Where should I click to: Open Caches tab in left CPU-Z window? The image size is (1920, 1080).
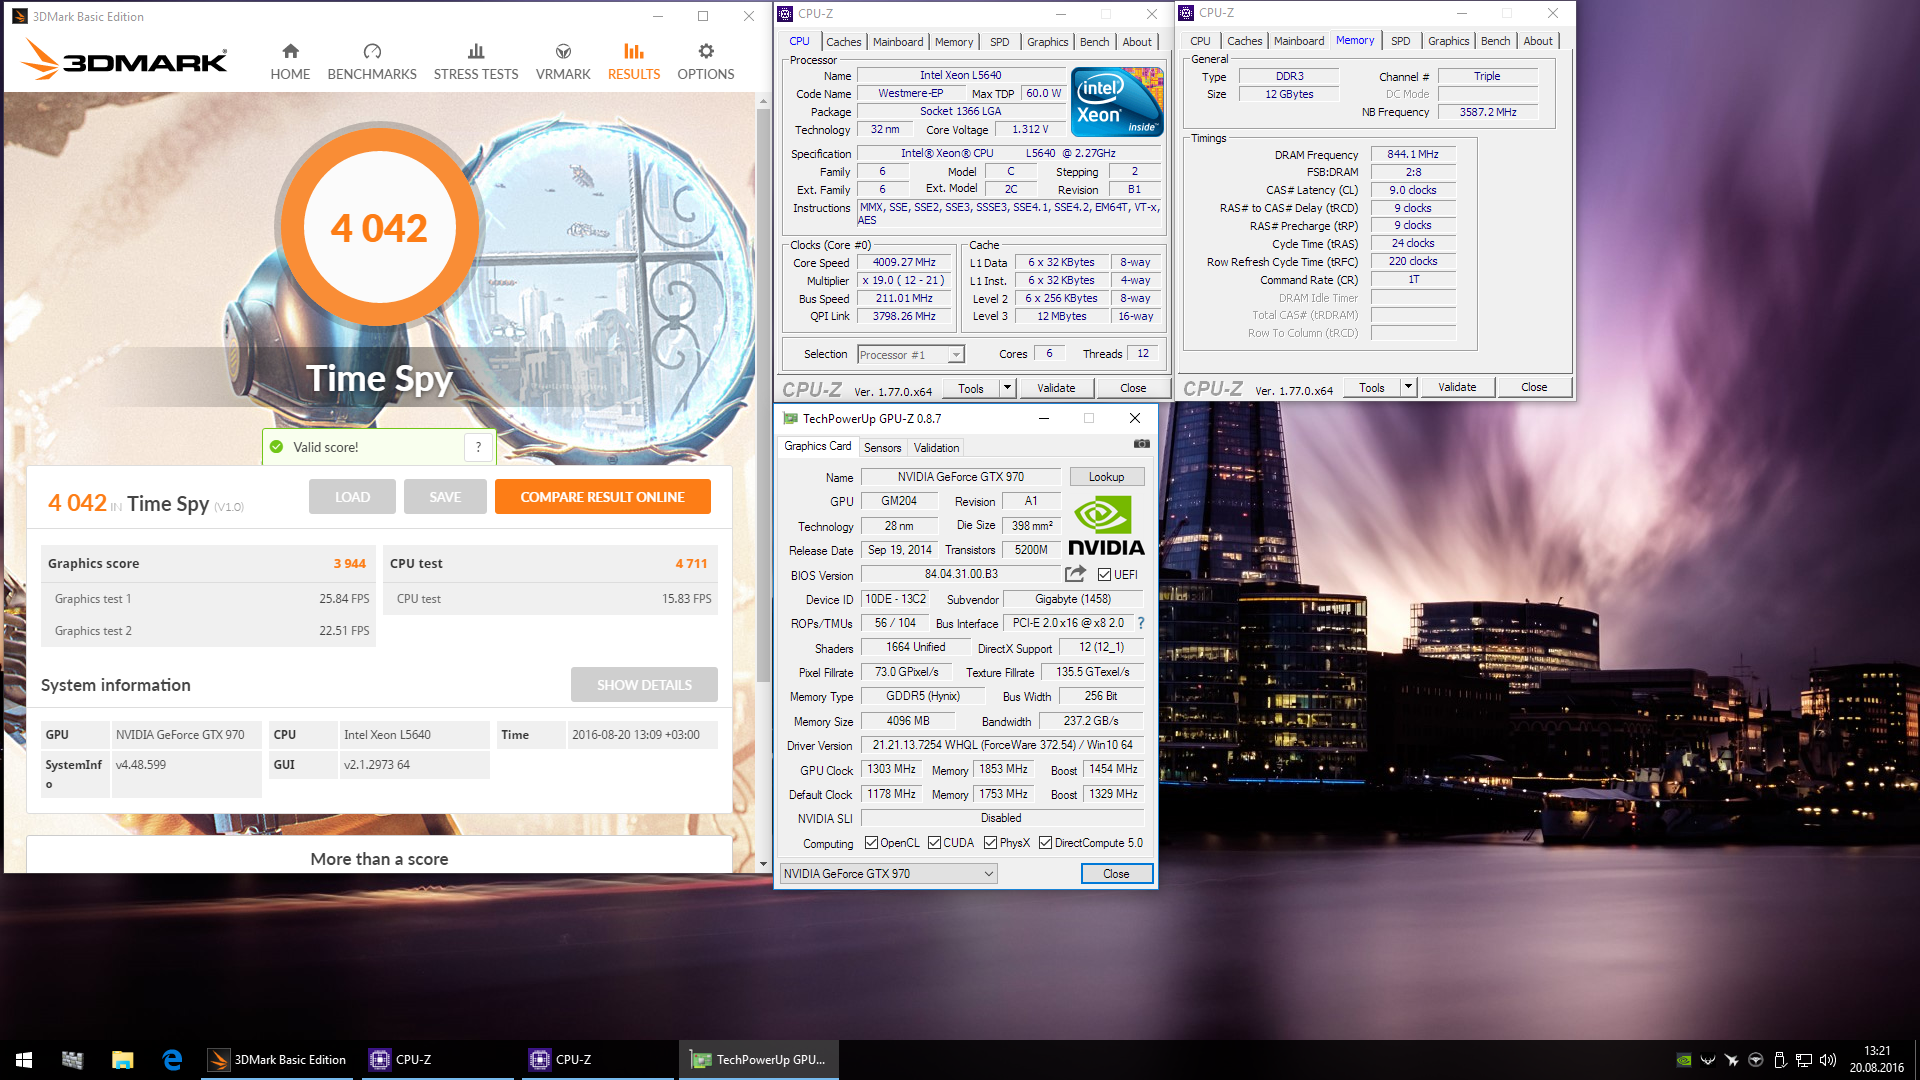pyautogui.click(x=843, y=42)
